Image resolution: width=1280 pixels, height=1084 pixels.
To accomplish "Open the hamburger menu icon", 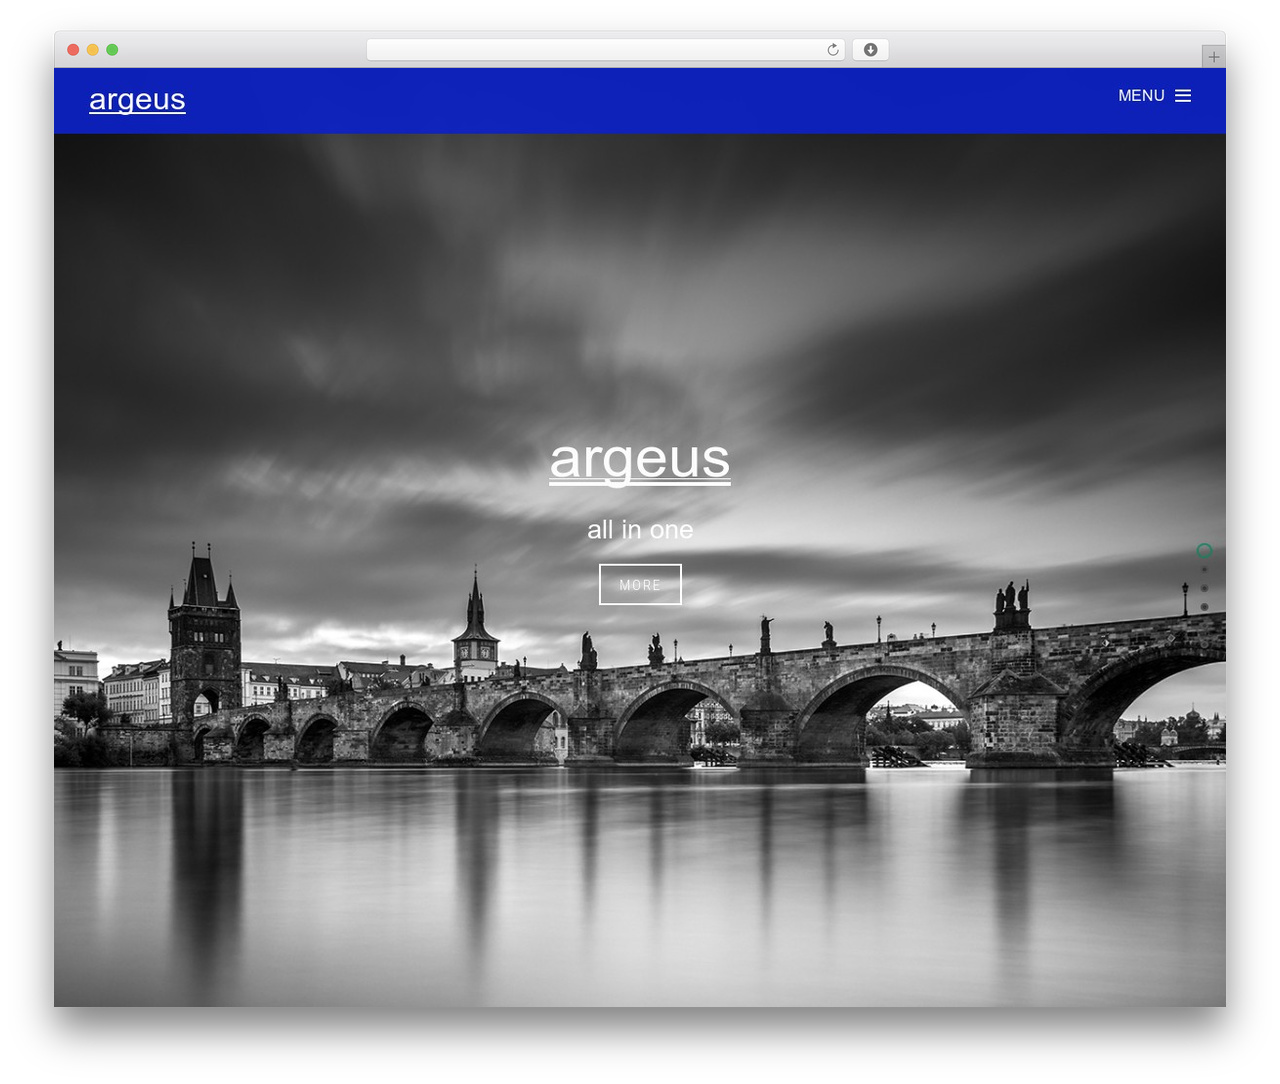I will 1183,96.
